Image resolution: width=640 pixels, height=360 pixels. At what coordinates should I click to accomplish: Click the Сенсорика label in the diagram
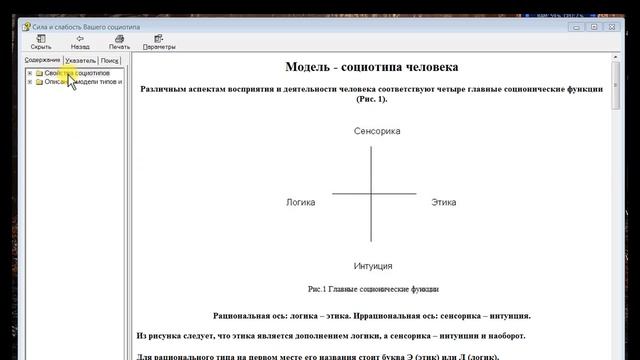coord(377,131)
